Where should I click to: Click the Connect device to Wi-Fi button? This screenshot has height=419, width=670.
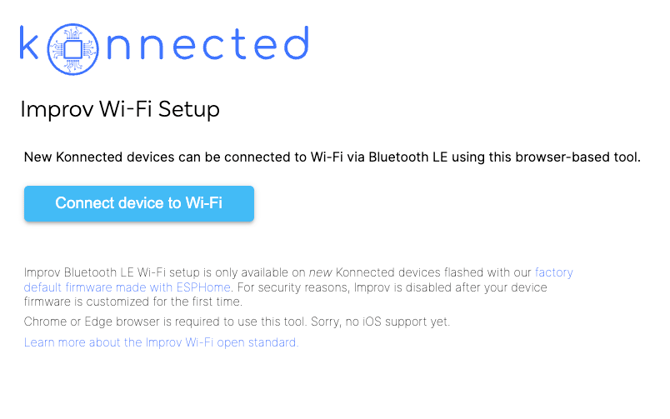139,203
